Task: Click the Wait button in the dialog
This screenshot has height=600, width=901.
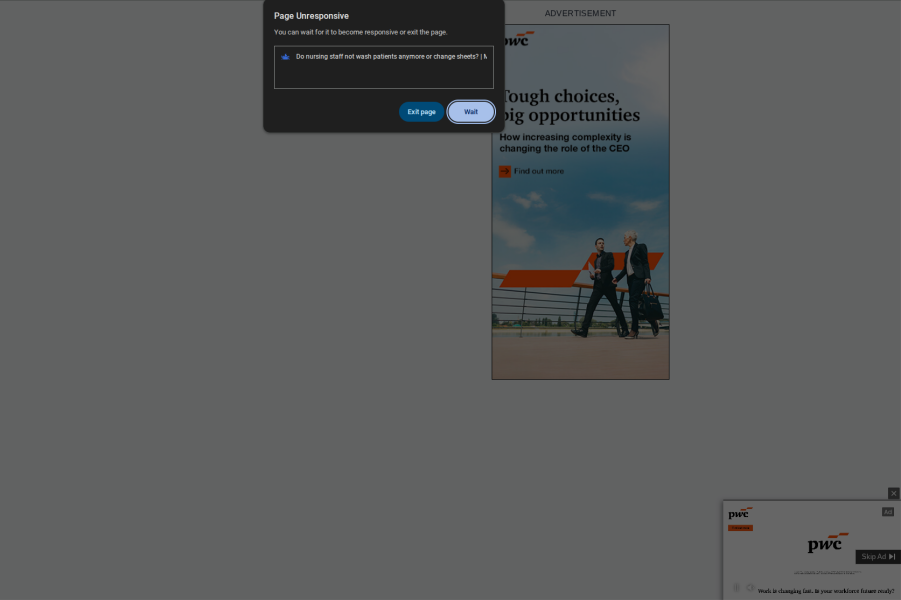Action: click(x=470, y=112)
